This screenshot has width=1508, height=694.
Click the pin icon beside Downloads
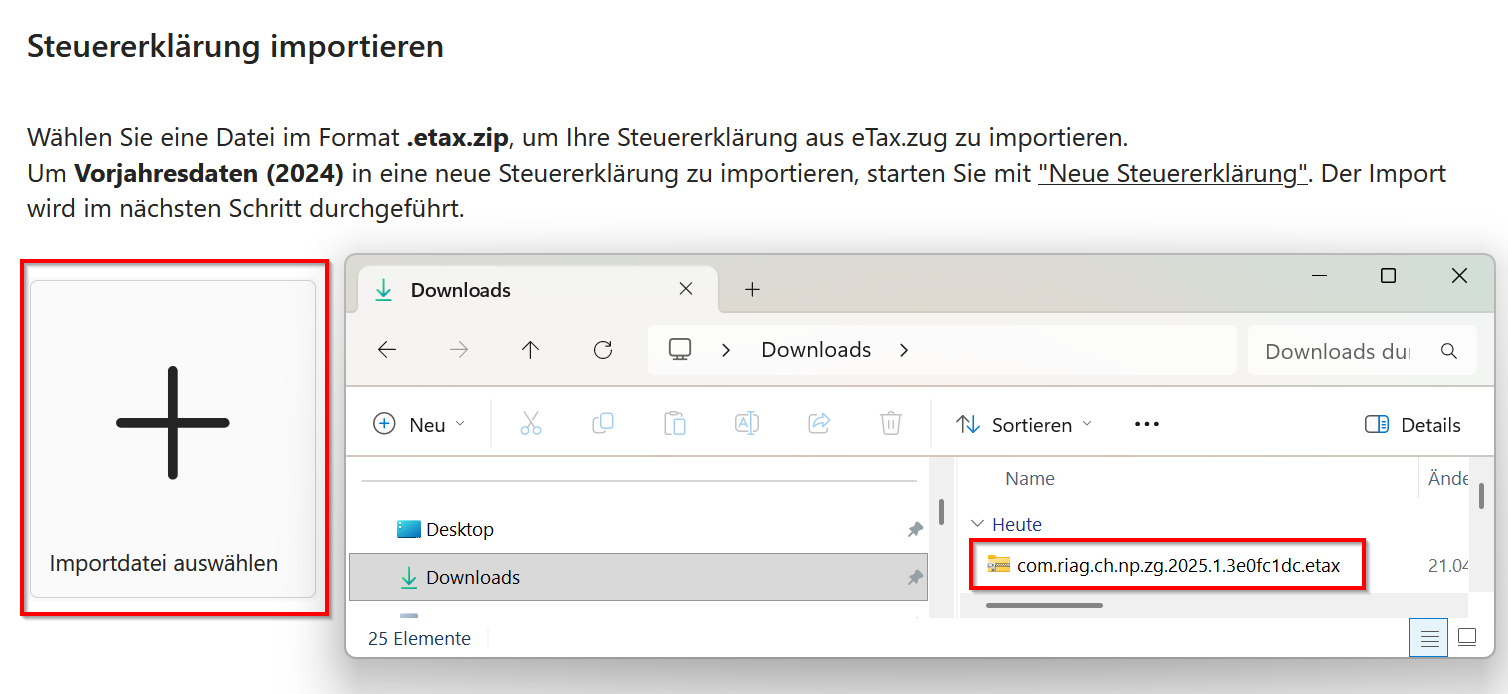tap(915, 578)
